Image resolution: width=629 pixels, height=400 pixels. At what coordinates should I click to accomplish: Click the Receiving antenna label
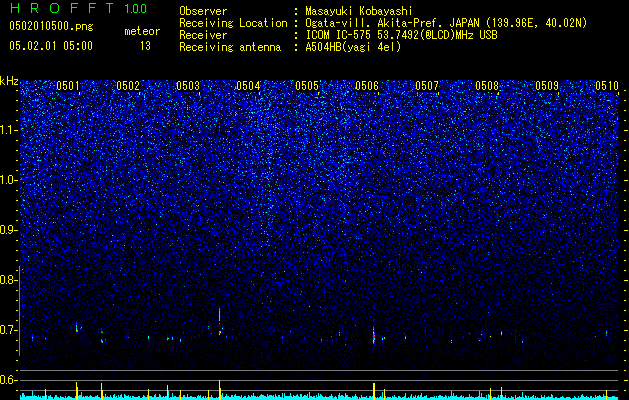click(x=230, y=47)
